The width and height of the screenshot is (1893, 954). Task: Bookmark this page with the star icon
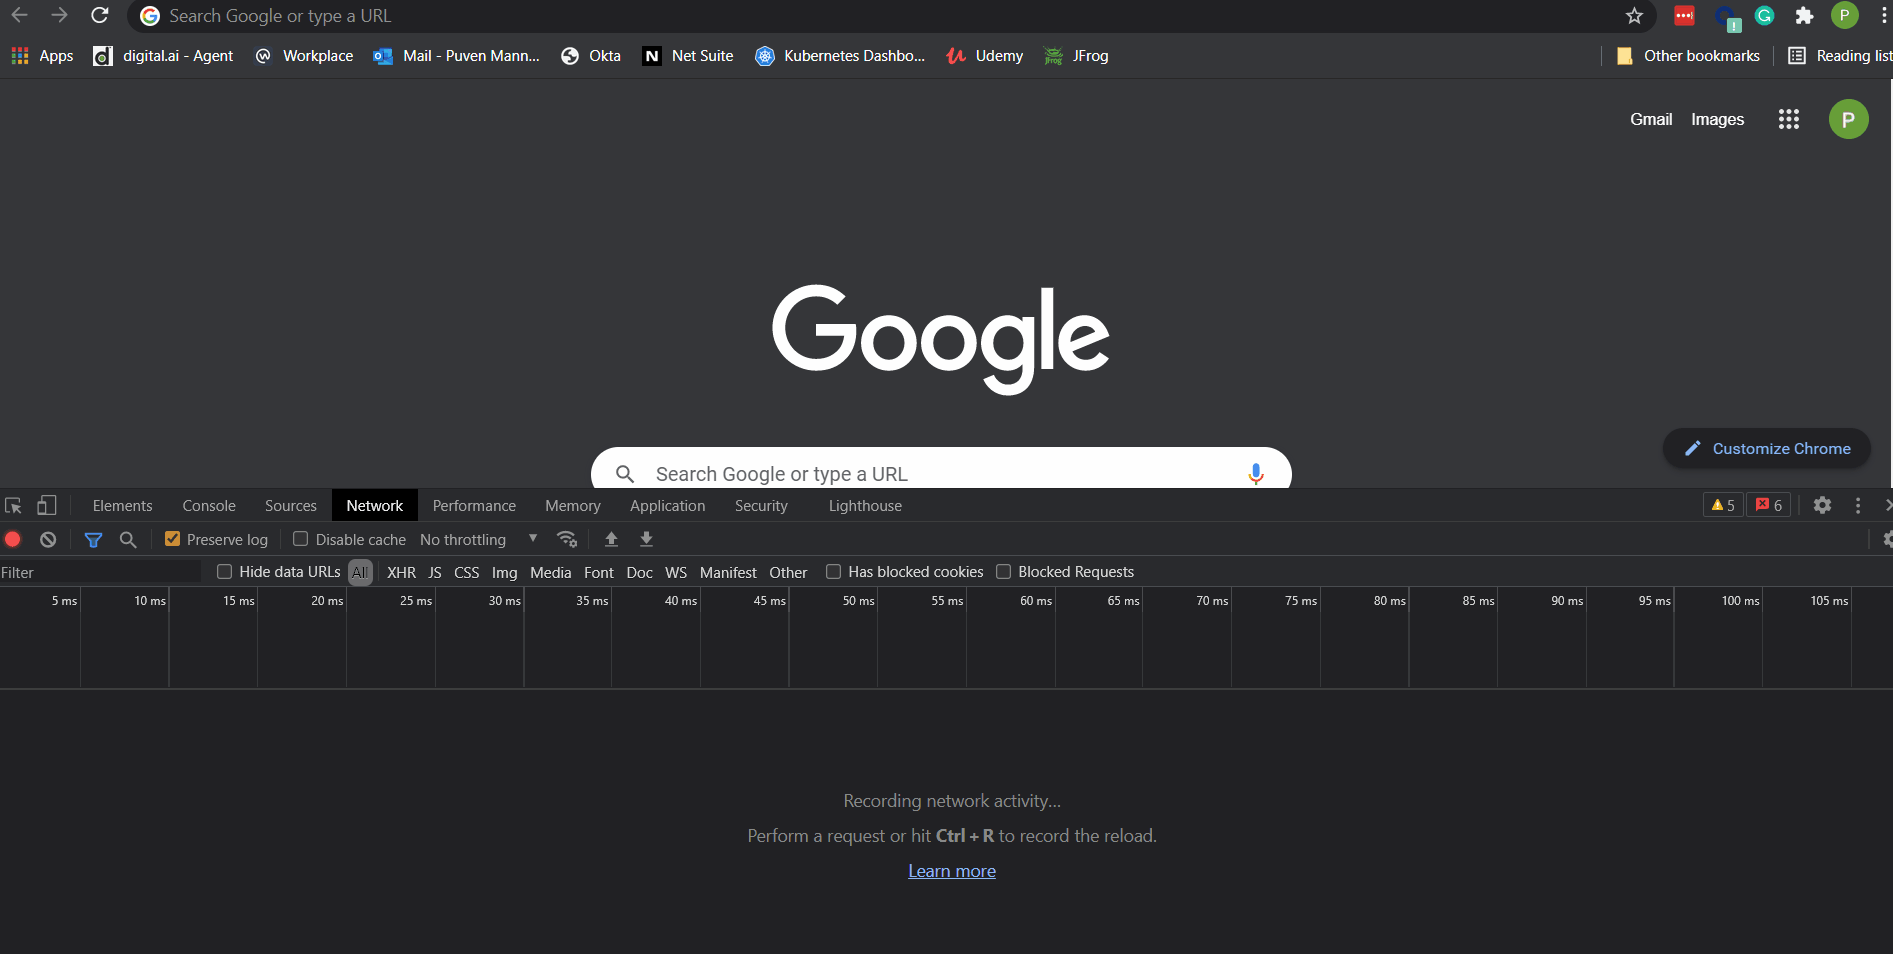click(x=1634, y=16)
